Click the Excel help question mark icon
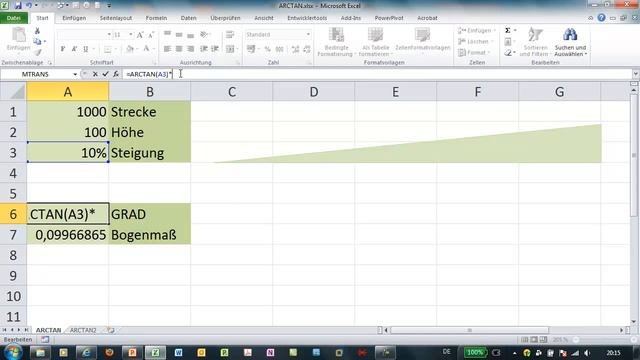 pyautogui.click(x=601, y=18)
